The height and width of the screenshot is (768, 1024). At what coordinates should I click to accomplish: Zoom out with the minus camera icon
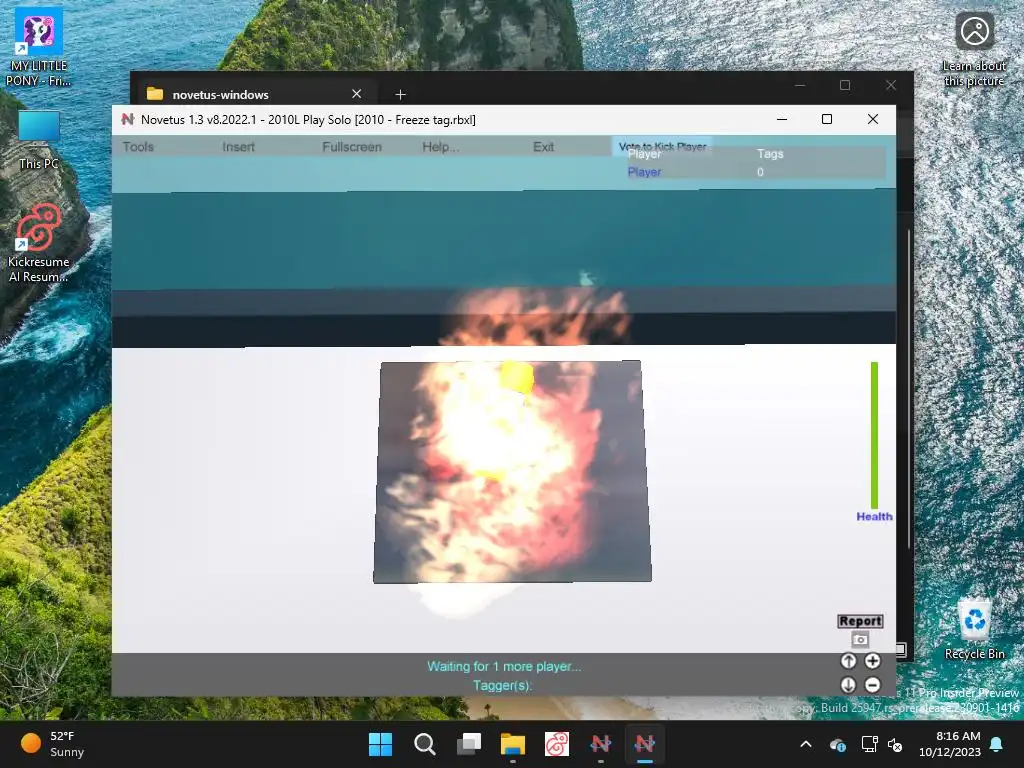(872, 684)
